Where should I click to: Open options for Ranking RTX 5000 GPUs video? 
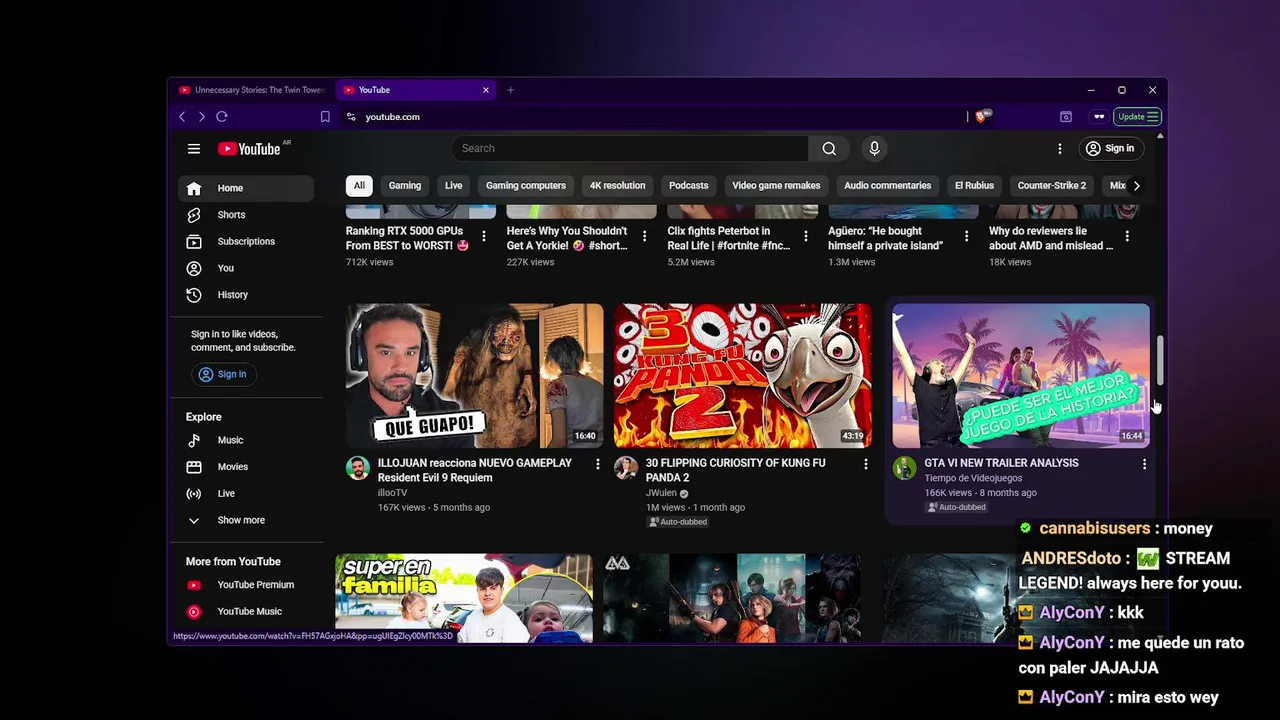(x=484, y=237)
